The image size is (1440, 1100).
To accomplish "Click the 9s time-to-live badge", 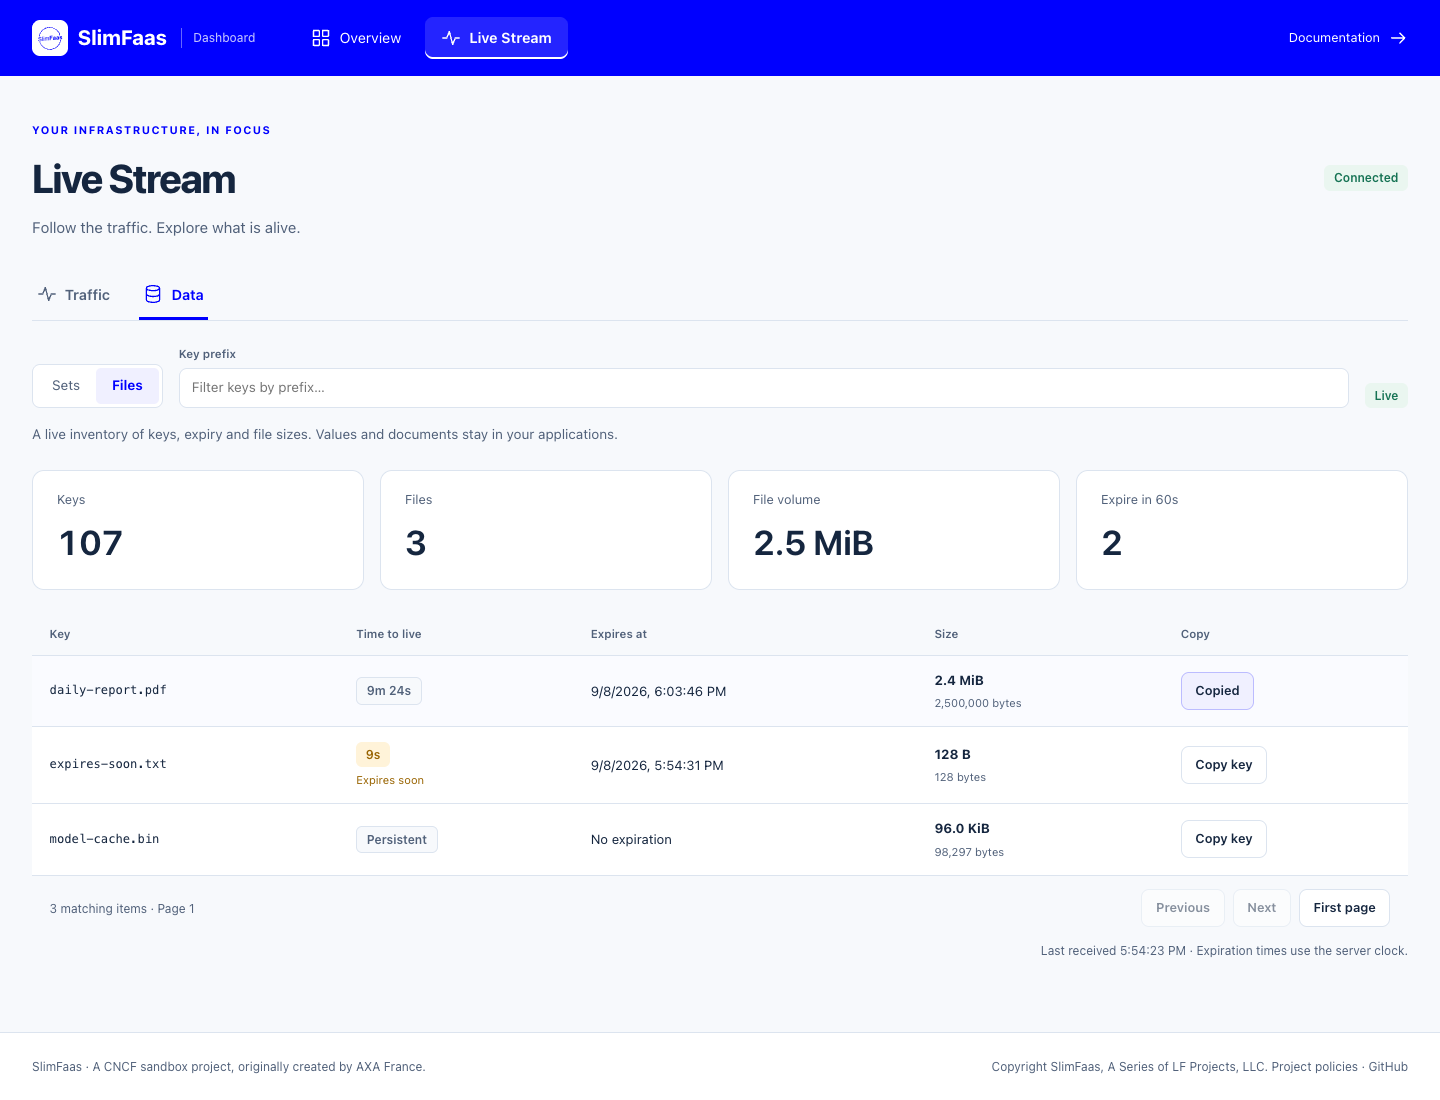I will click(x=373, y=755).
